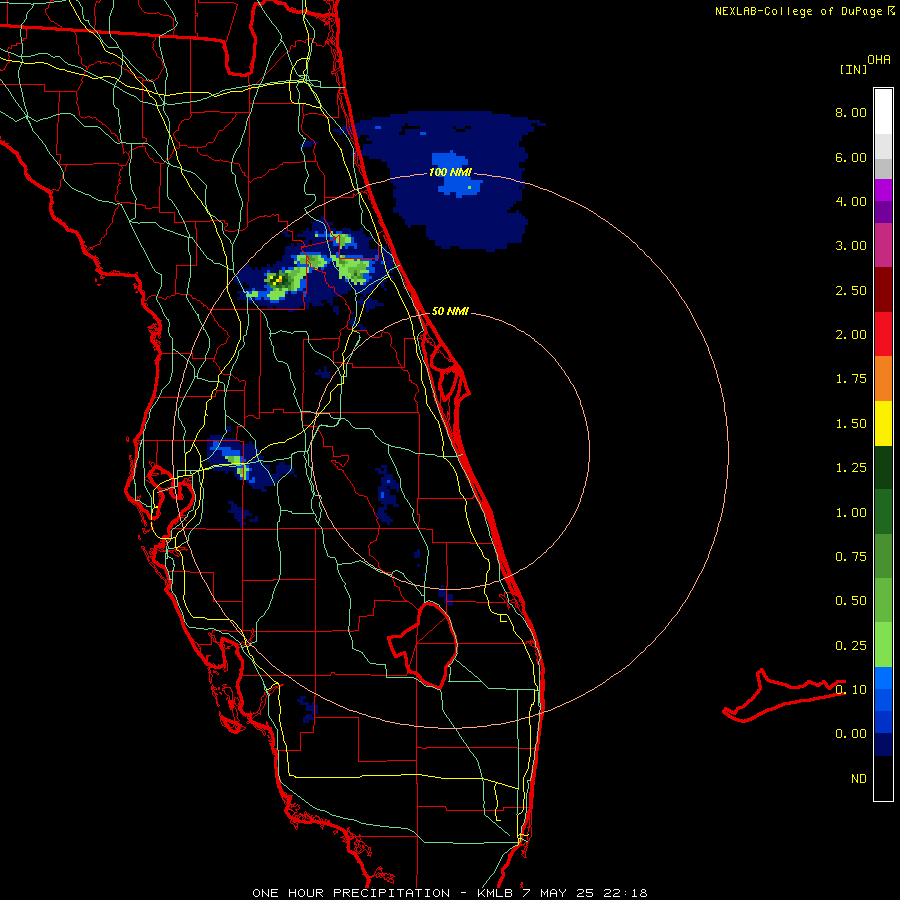Click the ONE HOUR PRECIPITATION title caption

tap(450, 893)
